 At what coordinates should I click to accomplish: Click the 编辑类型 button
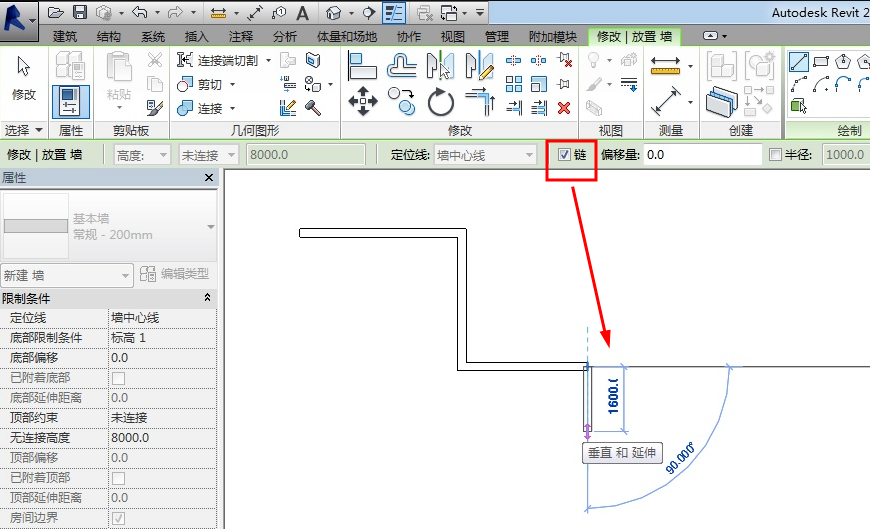[175, 275]
